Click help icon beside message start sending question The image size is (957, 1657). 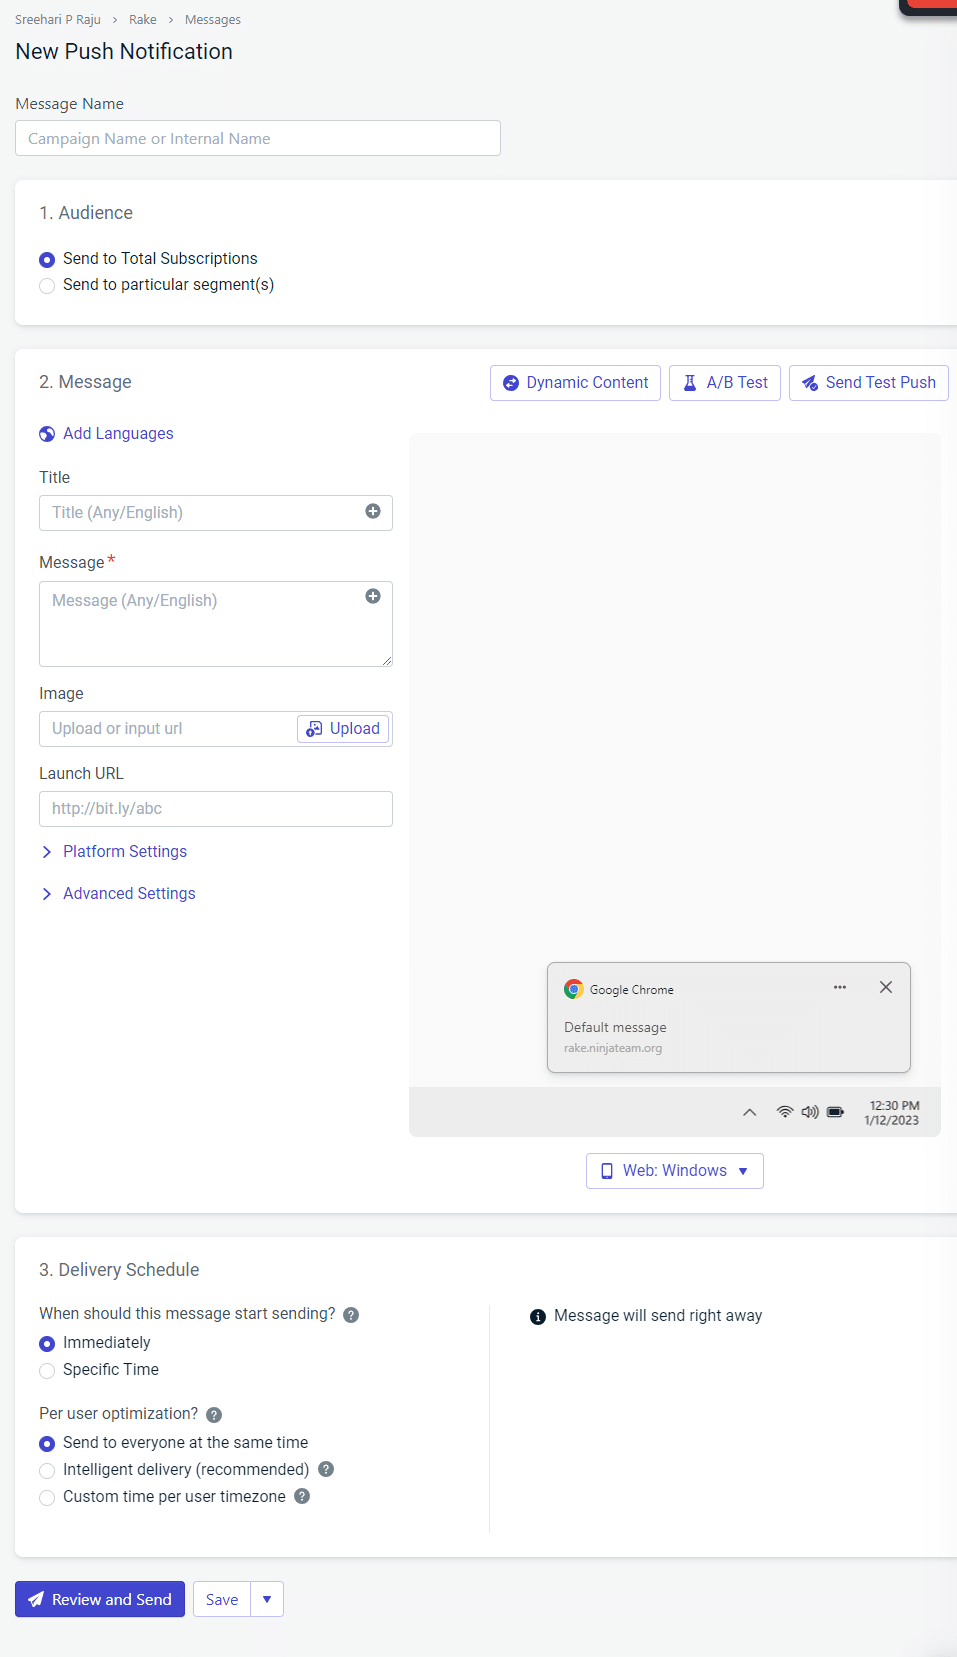tap(351, 1315)
